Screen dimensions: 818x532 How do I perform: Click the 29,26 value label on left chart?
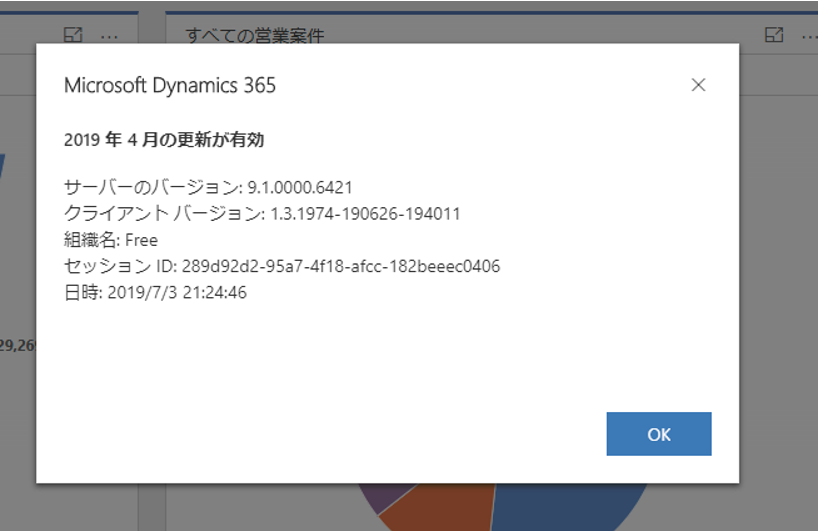17,345
